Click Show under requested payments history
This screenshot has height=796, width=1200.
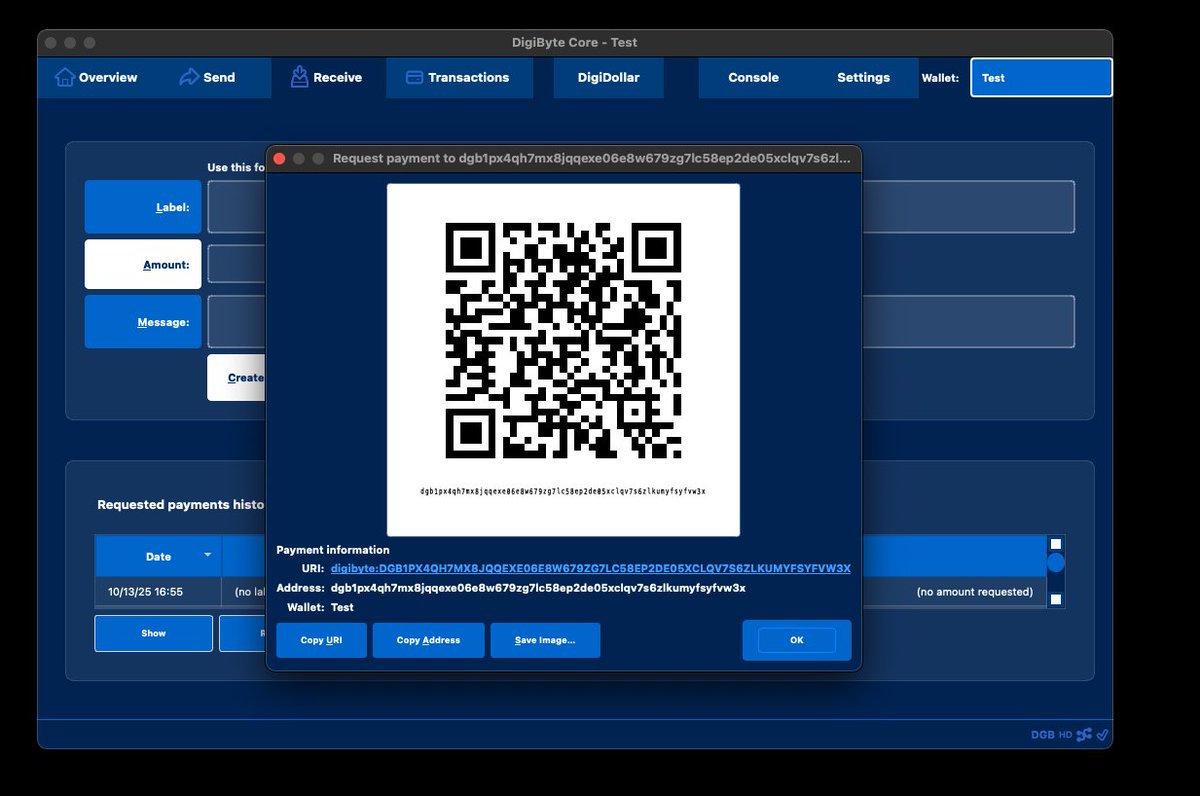(153, 633)
